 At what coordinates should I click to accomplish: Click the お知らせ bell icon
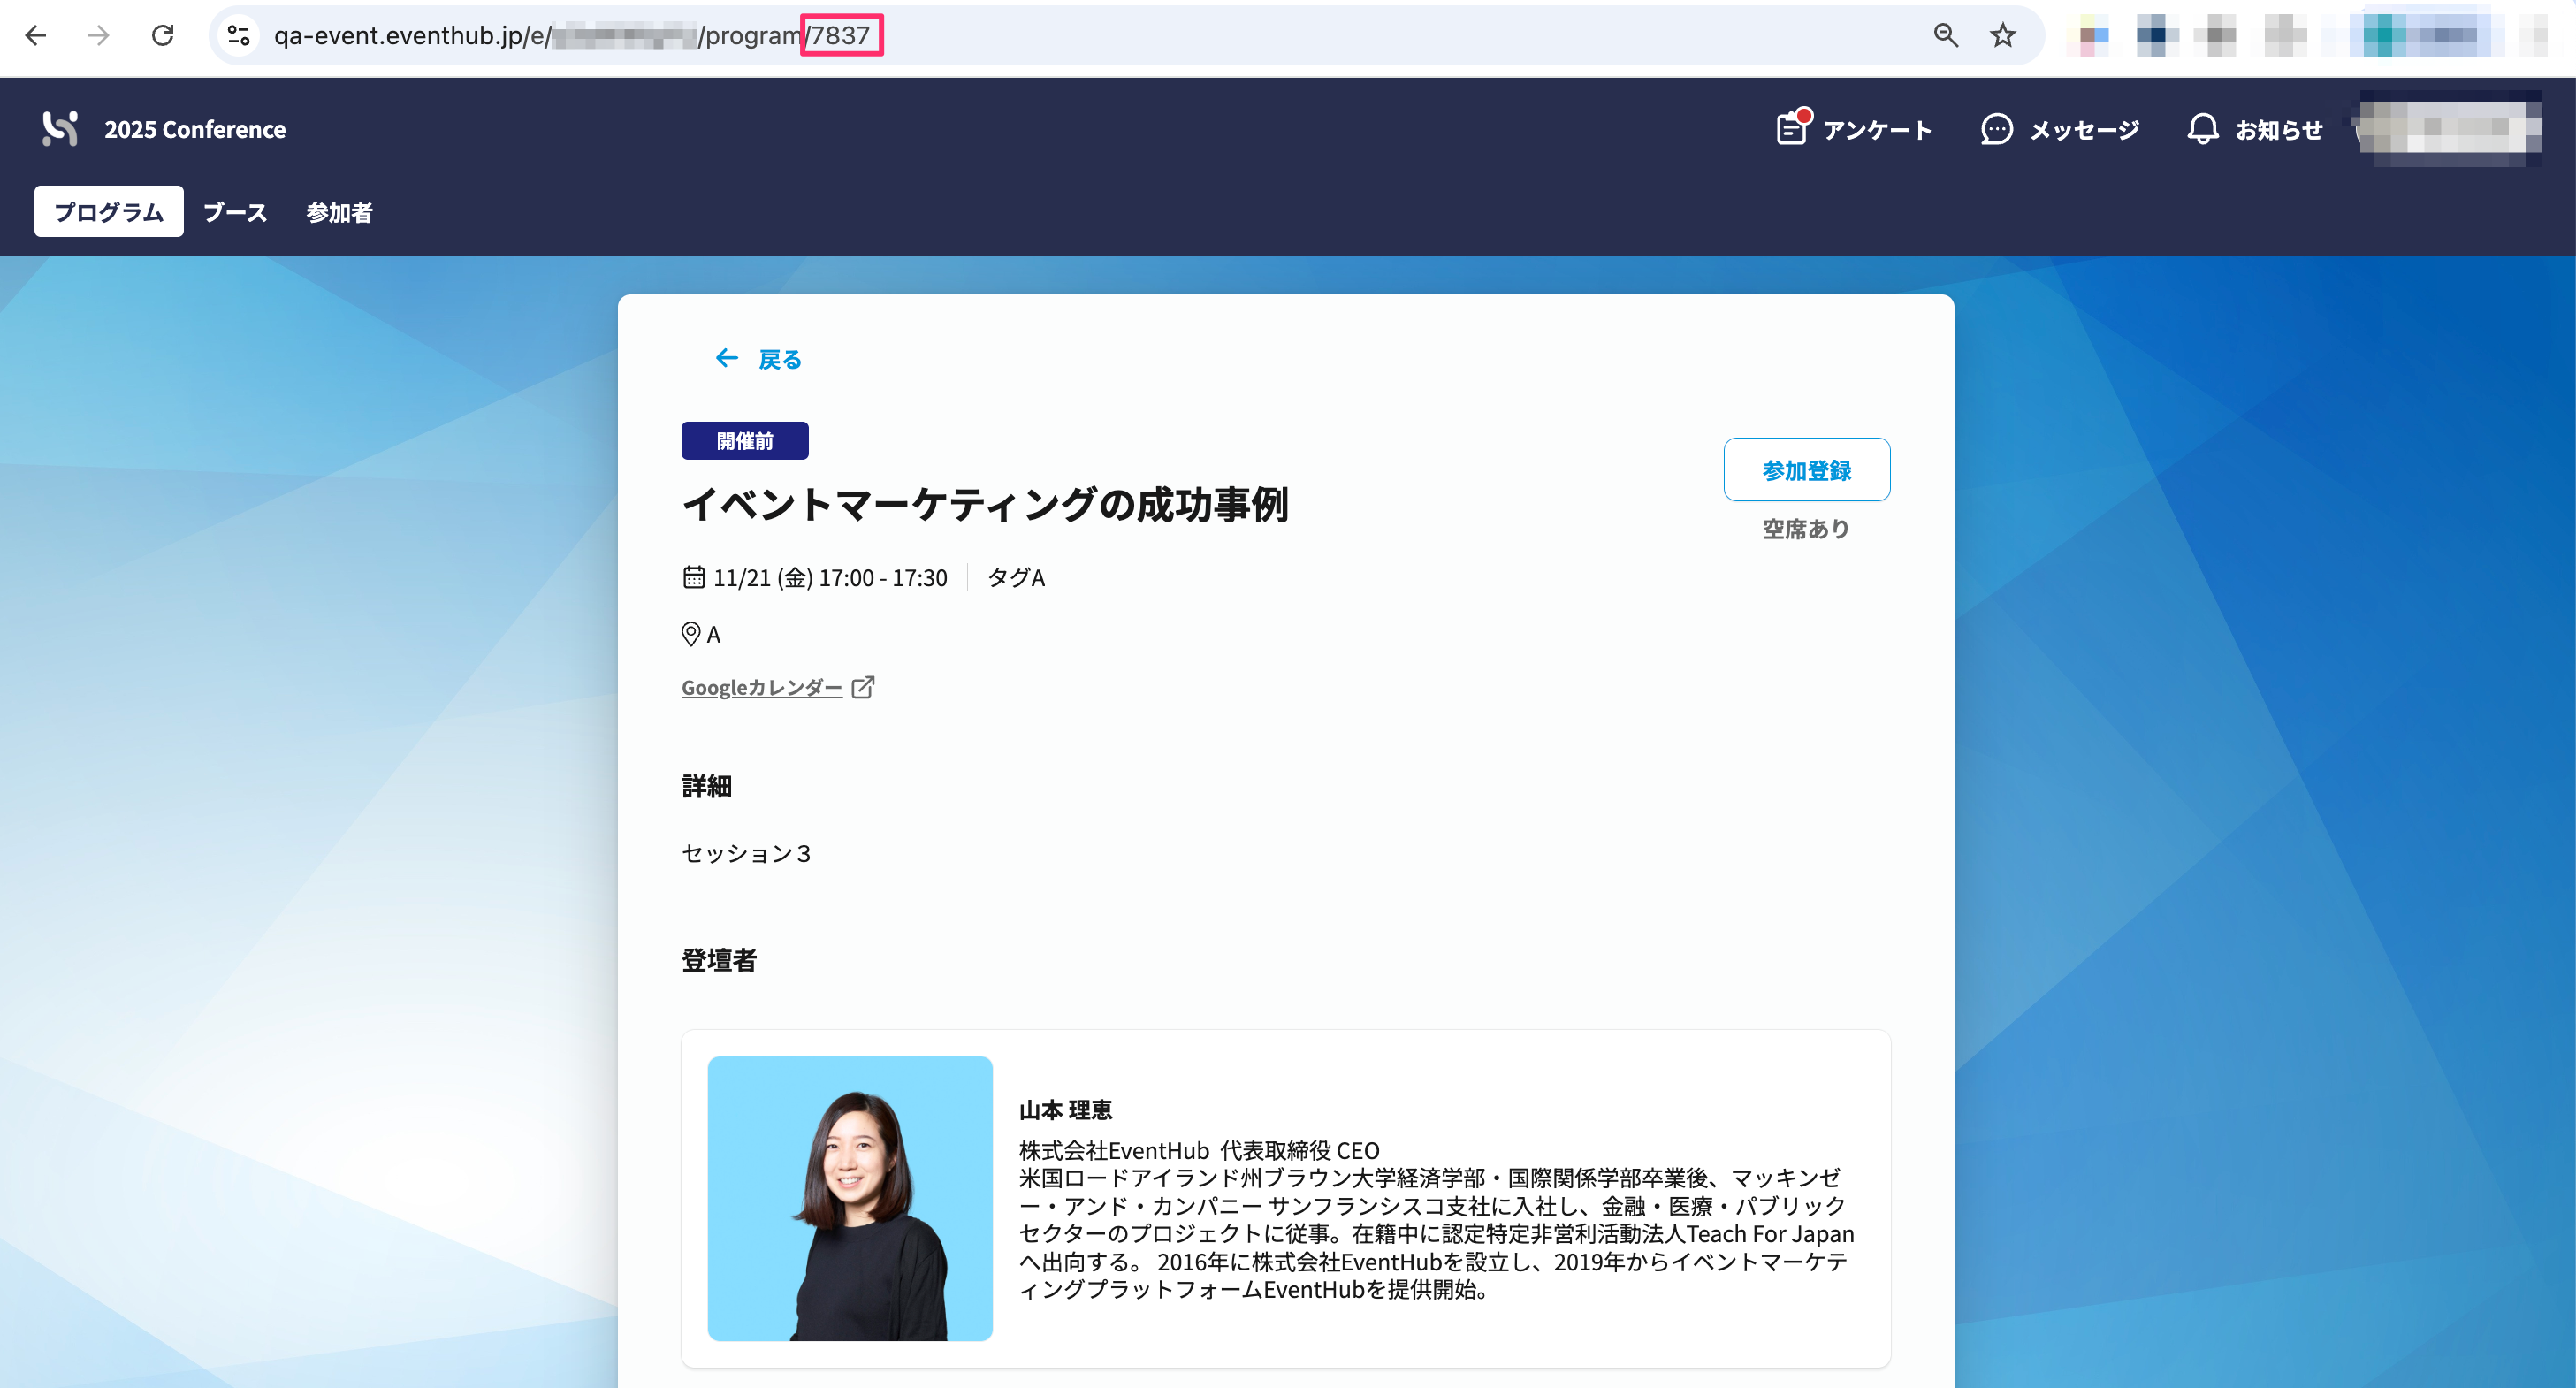[2202, 130]
